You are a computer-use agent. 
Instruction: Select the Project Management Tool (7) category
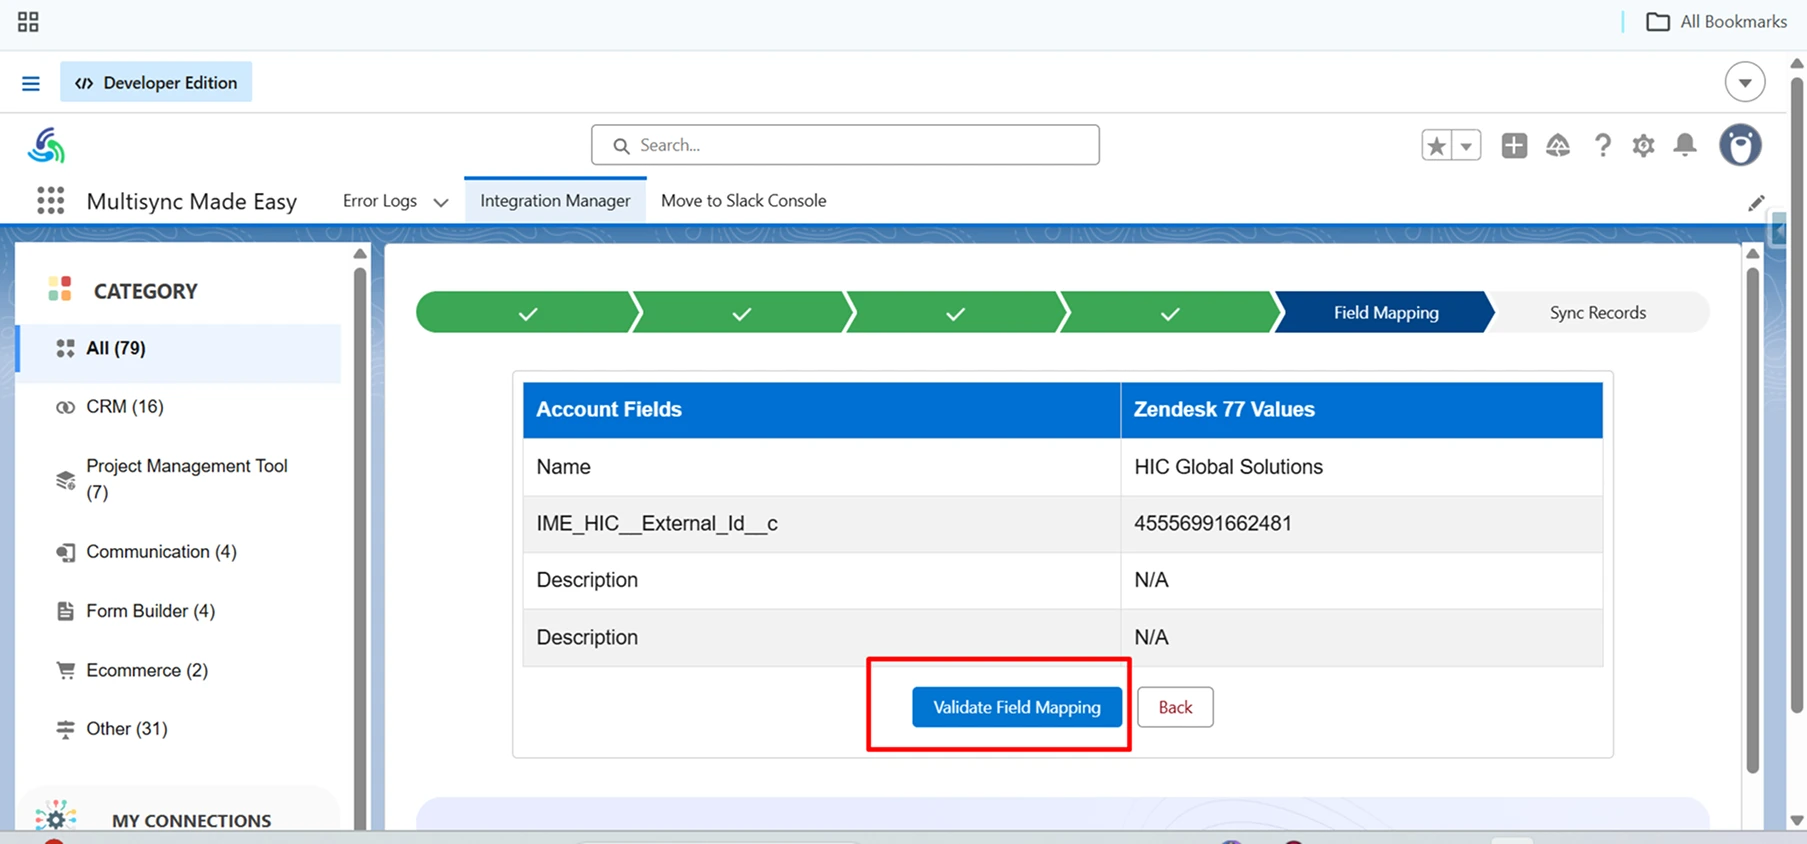[x=180, y=479]
